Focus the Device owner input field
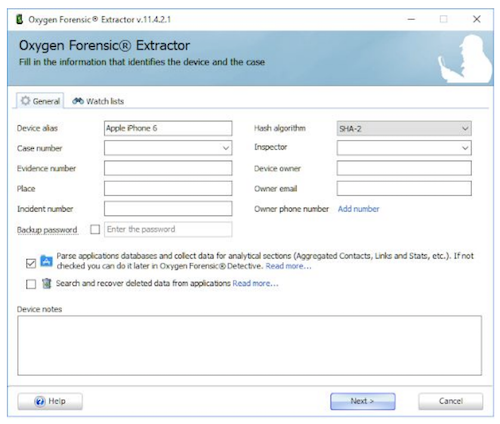Screen dimensions: 500x424 click(404, 168)
